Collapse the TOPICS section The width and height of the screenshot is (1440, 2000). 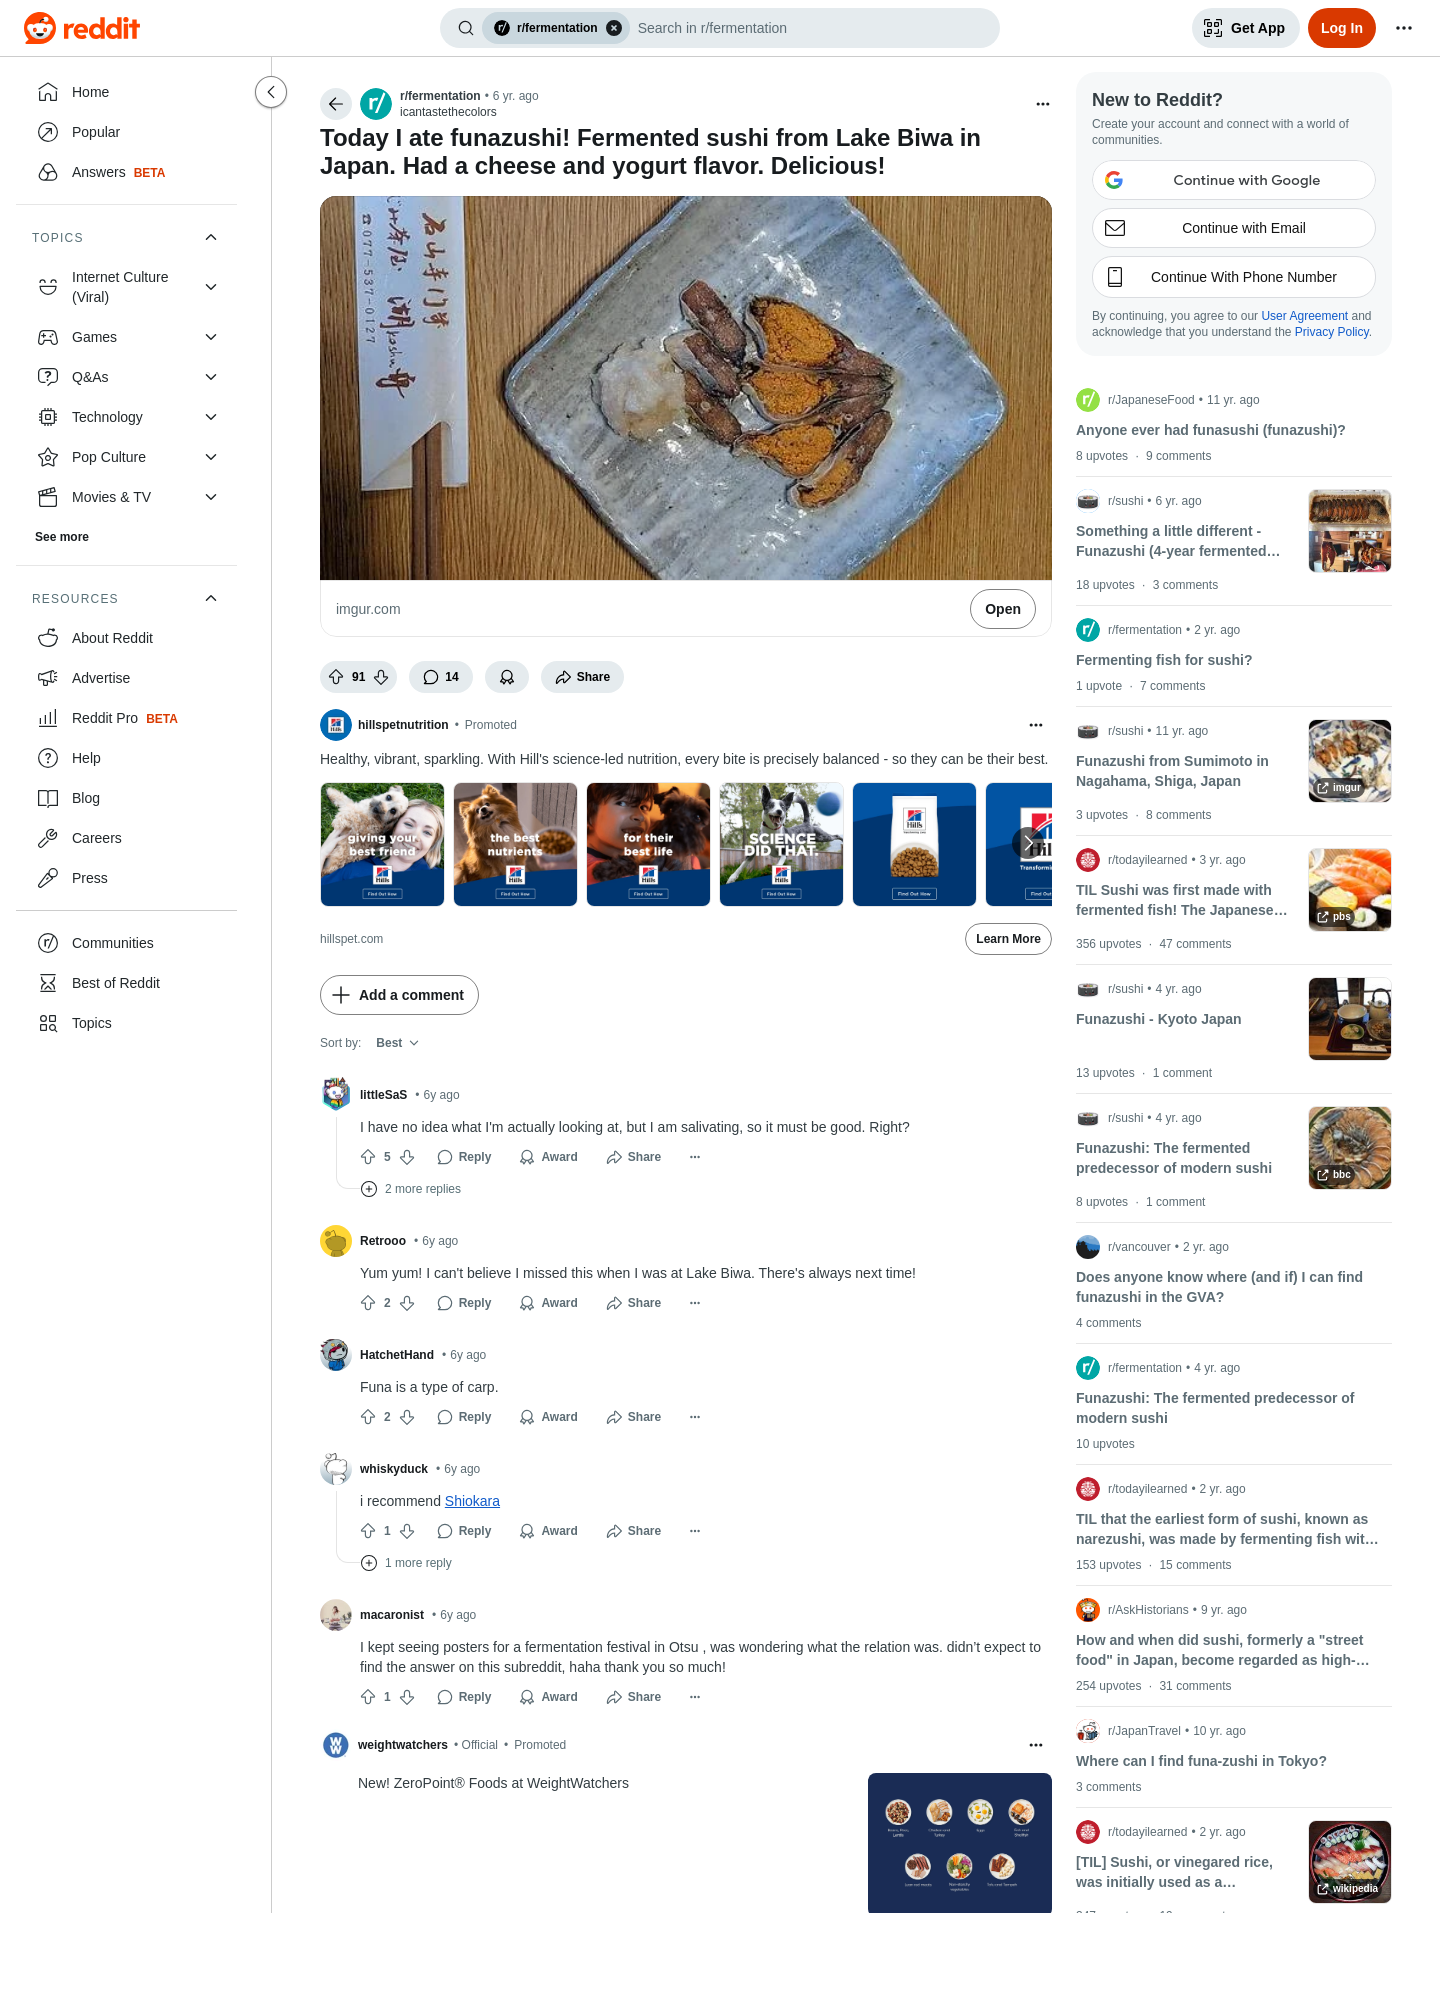point(211,237)
